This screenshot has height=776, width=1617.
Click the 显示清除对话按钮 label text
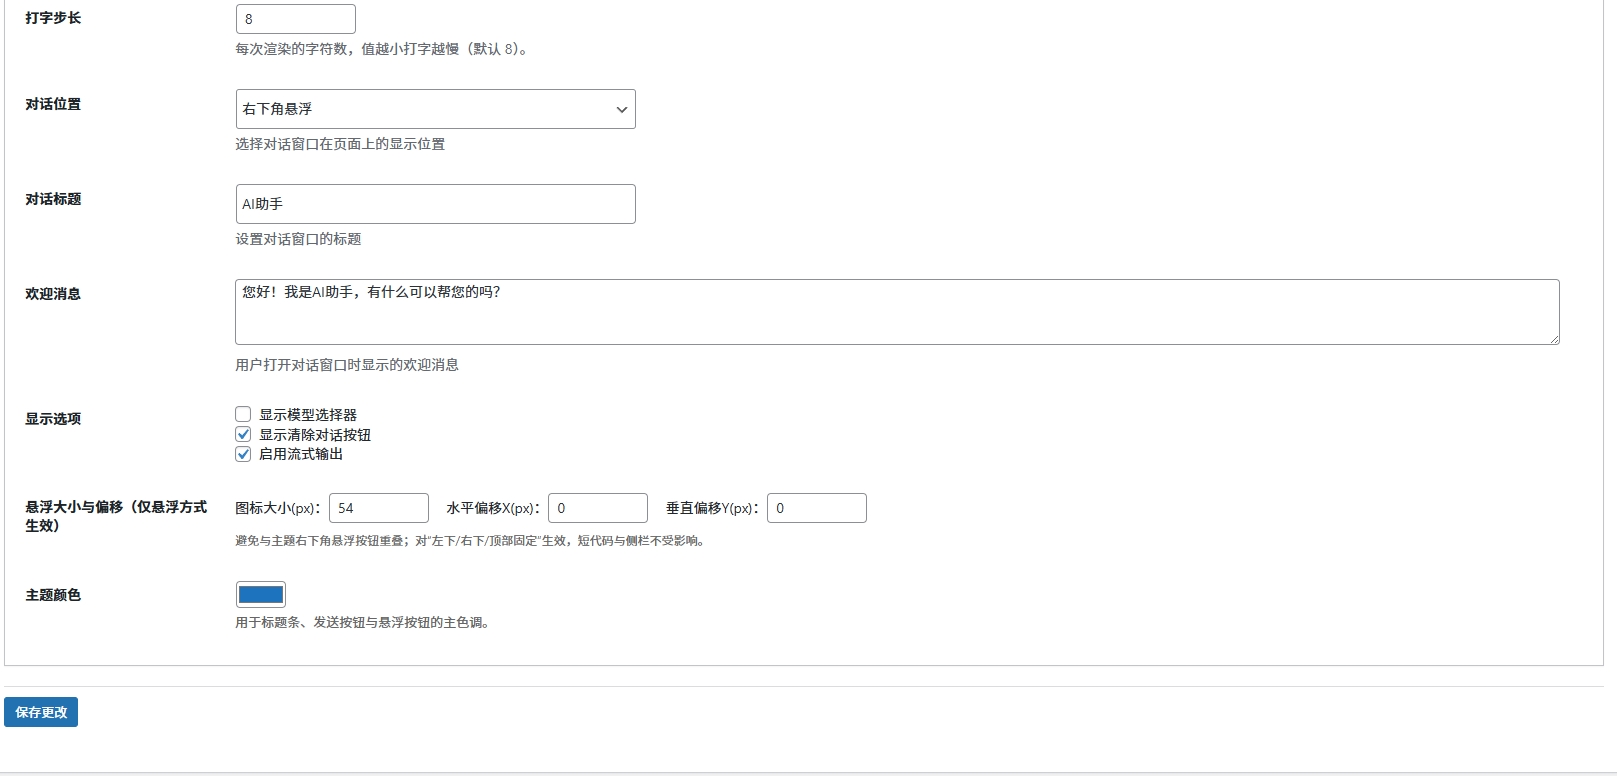[315, 435]
